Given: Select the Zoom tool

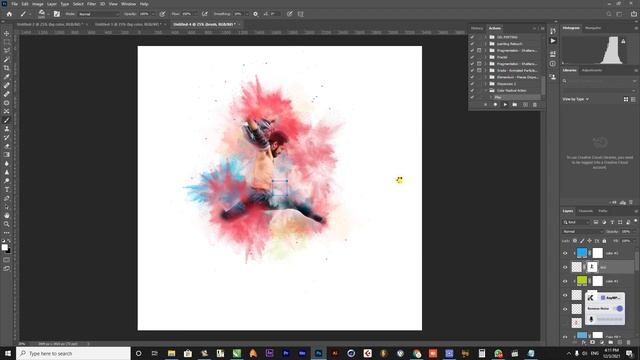Looking at the screenshot, I should (7, 224).
